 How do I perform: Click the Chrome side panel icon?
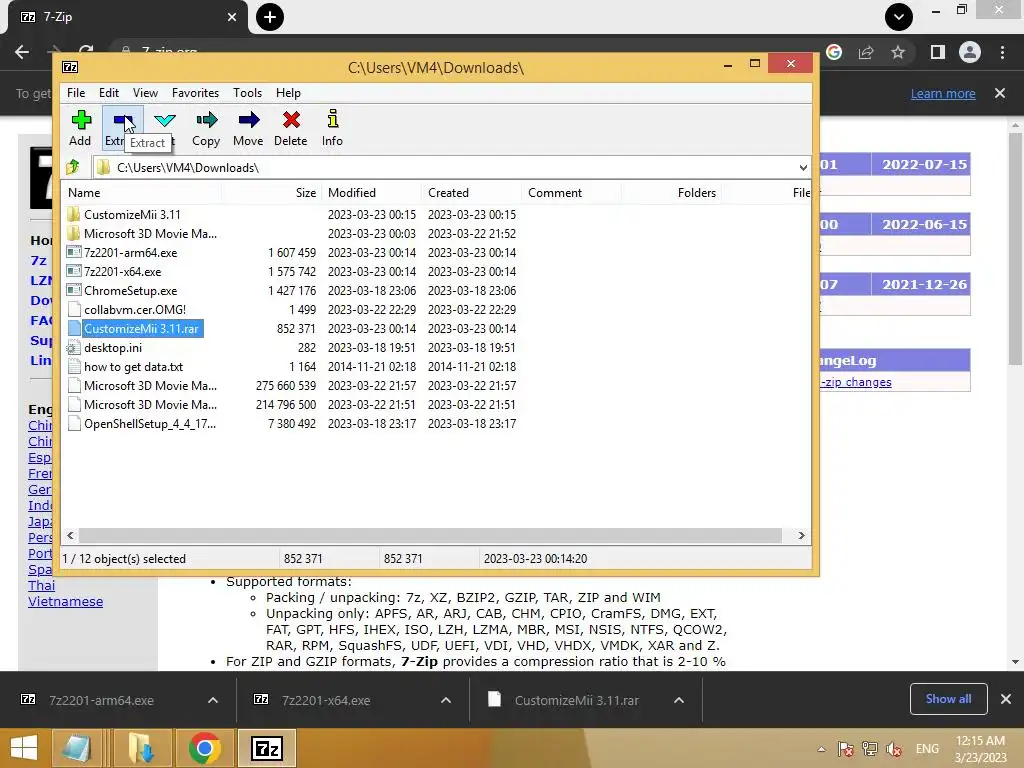click(938, 52)
